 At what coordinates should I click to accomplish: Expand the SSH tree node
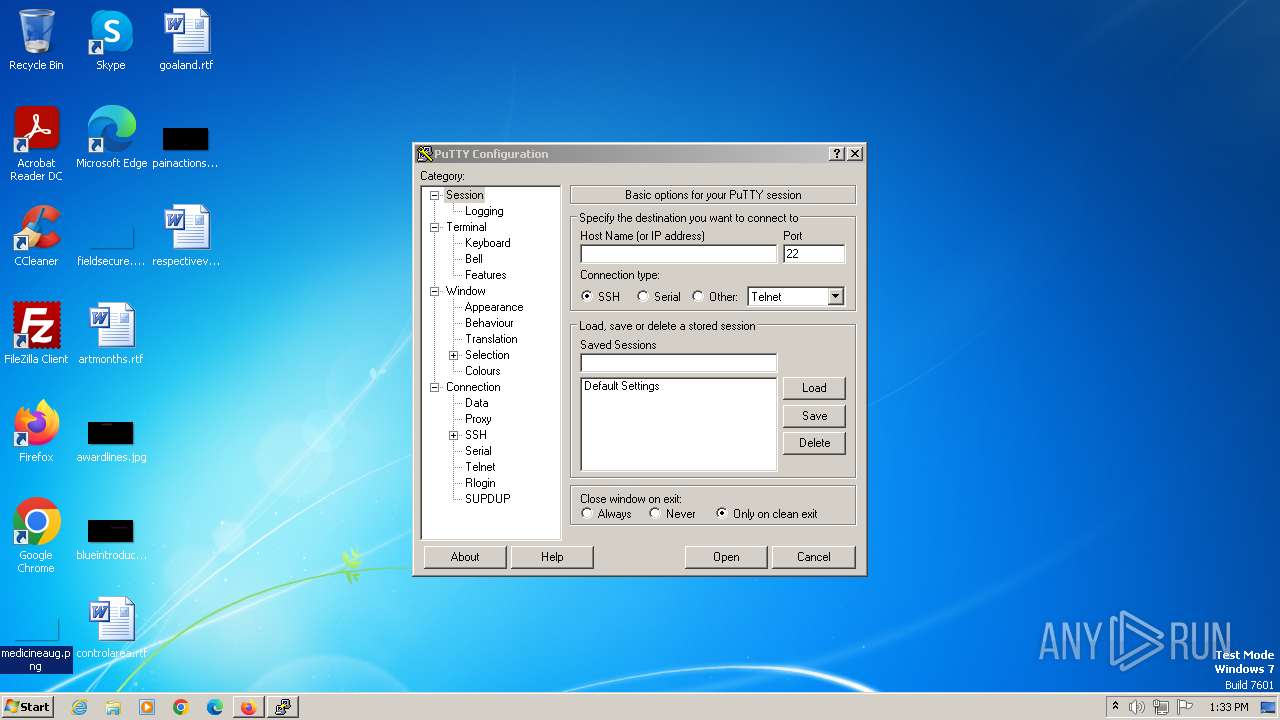454,435
